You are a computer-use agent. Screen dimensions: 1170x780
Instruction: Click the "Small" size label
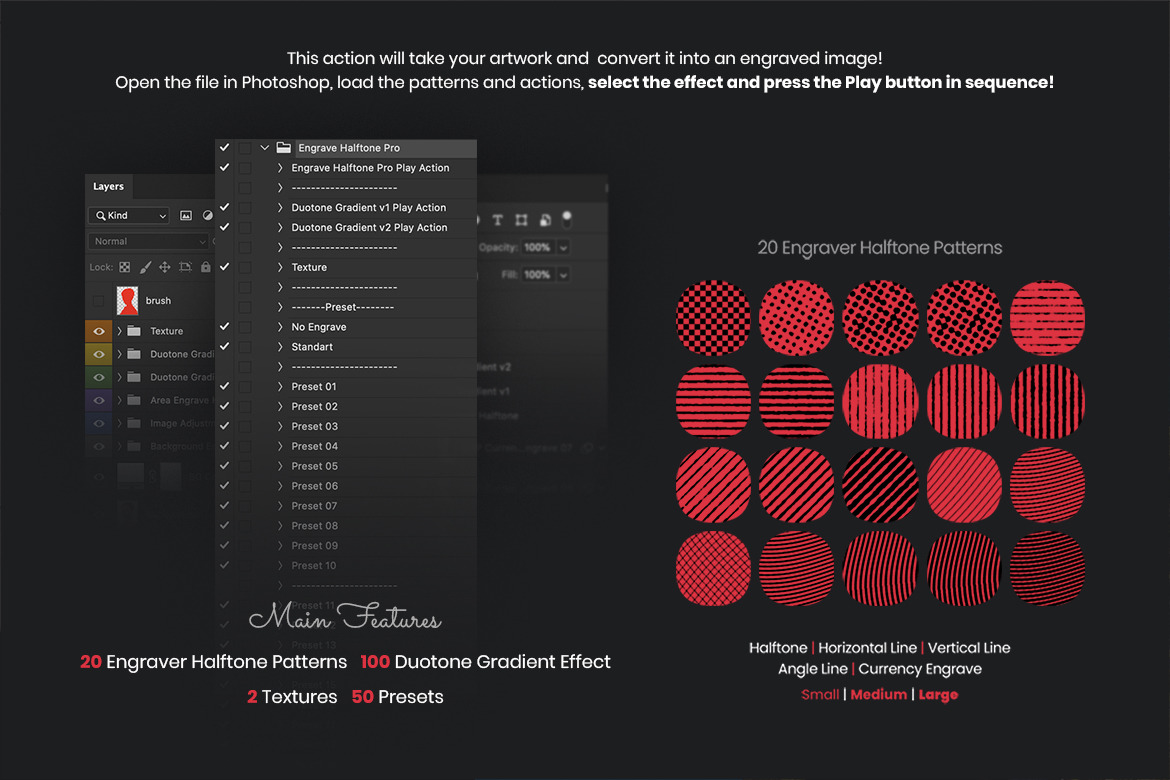[x=820, y=695]
